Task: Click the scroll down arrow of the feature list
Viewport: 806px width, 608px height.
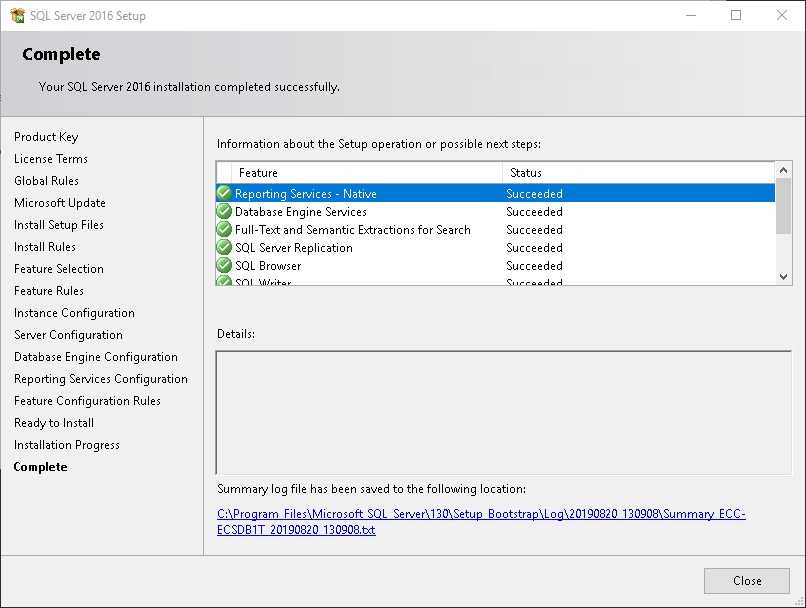Action: pos(783,277)
